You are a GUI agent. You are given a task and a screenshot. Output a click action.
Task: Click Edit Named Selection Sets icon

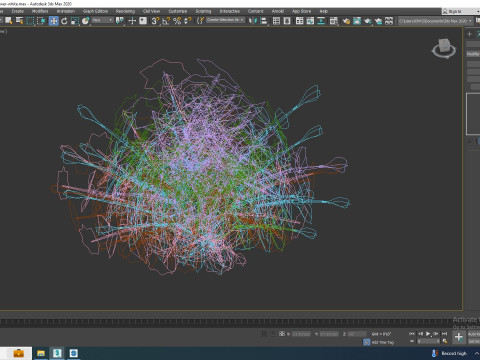(200, 21)
